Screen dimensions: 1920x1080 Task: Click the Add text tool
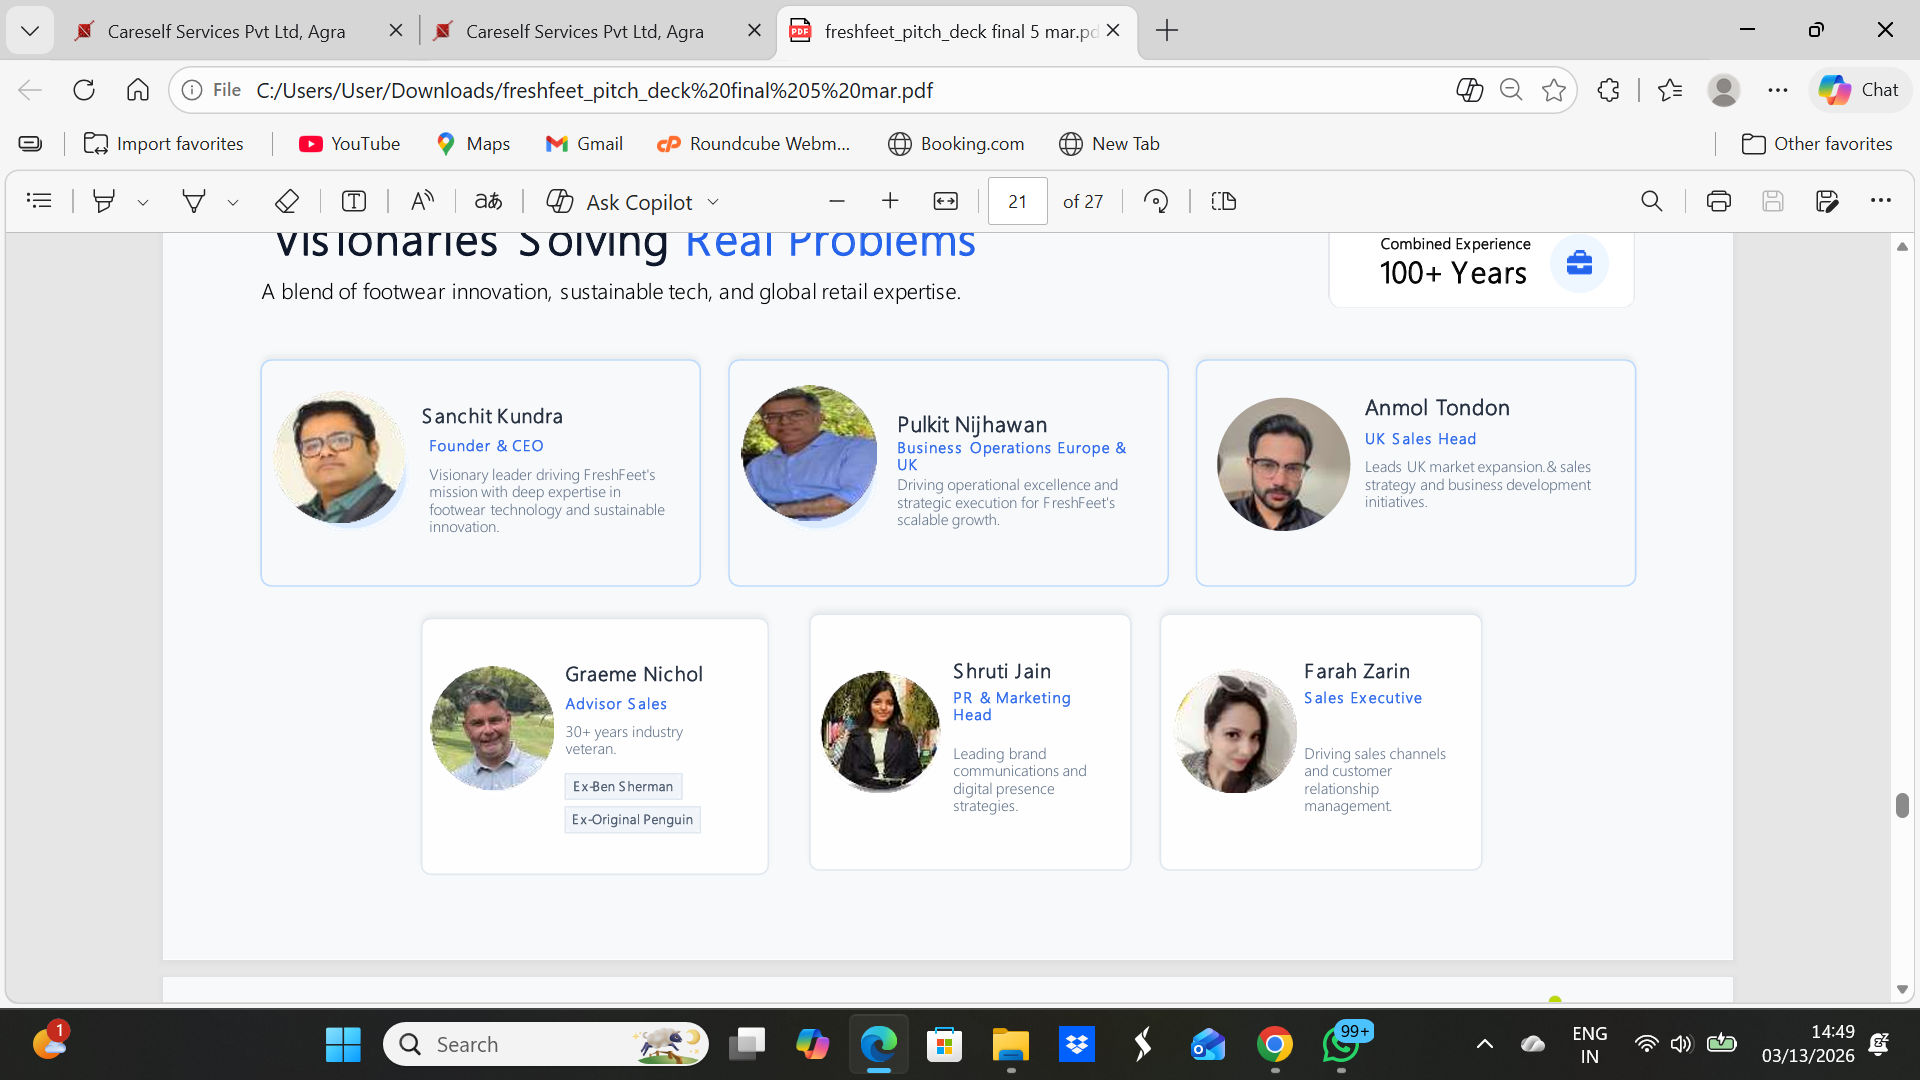tap(353, 201)
